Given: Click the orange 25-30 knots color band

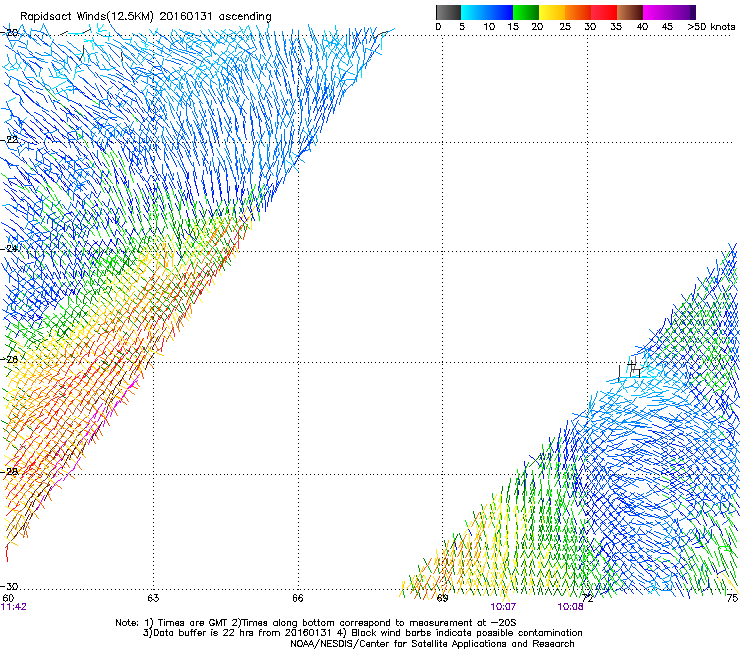Looking at the screenshot, I should pos(578,12).
